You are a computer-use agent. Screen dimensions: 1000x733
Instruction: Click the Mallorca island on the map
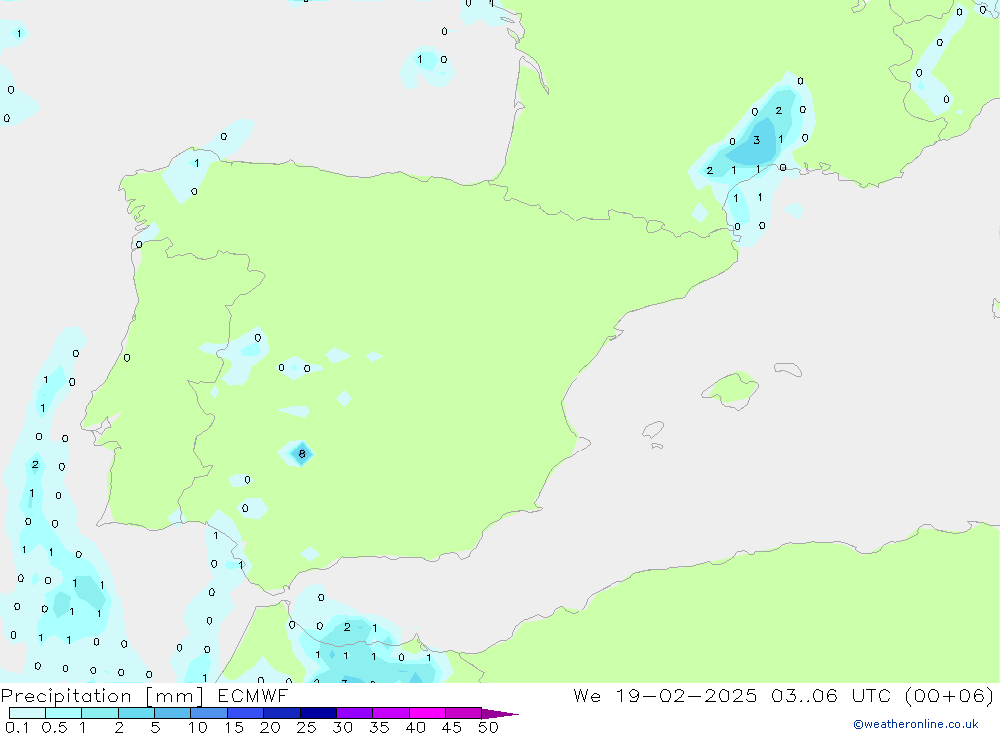tap(731, 389)
